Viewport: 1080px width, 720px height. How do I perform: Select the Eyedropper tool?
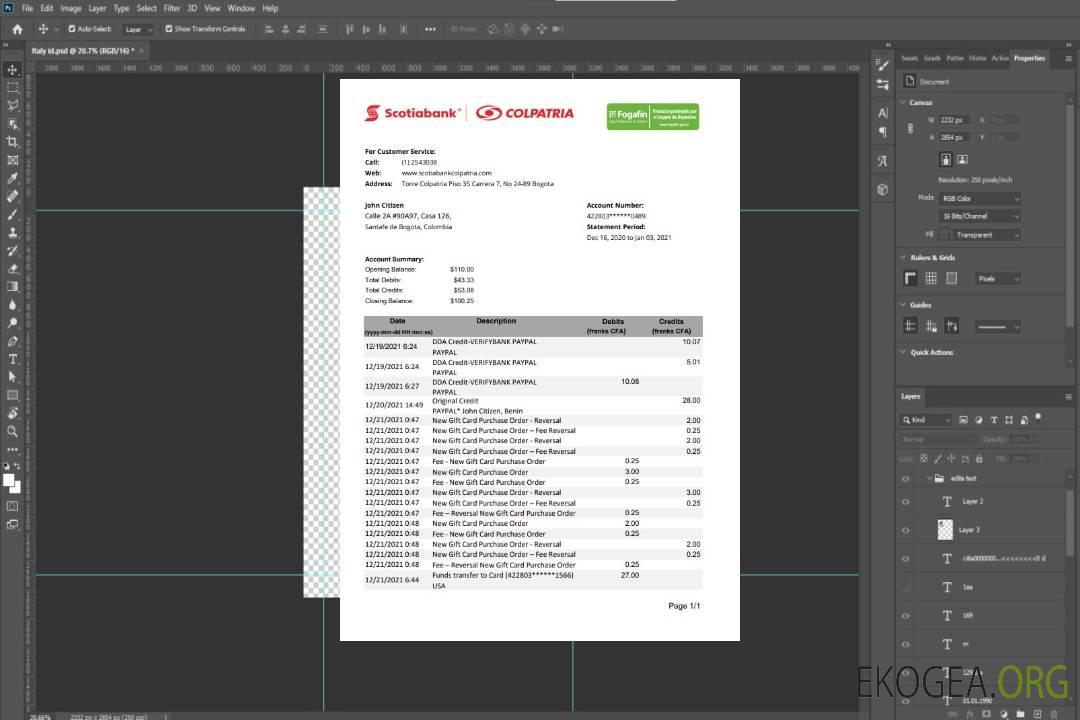click(12, 178)
